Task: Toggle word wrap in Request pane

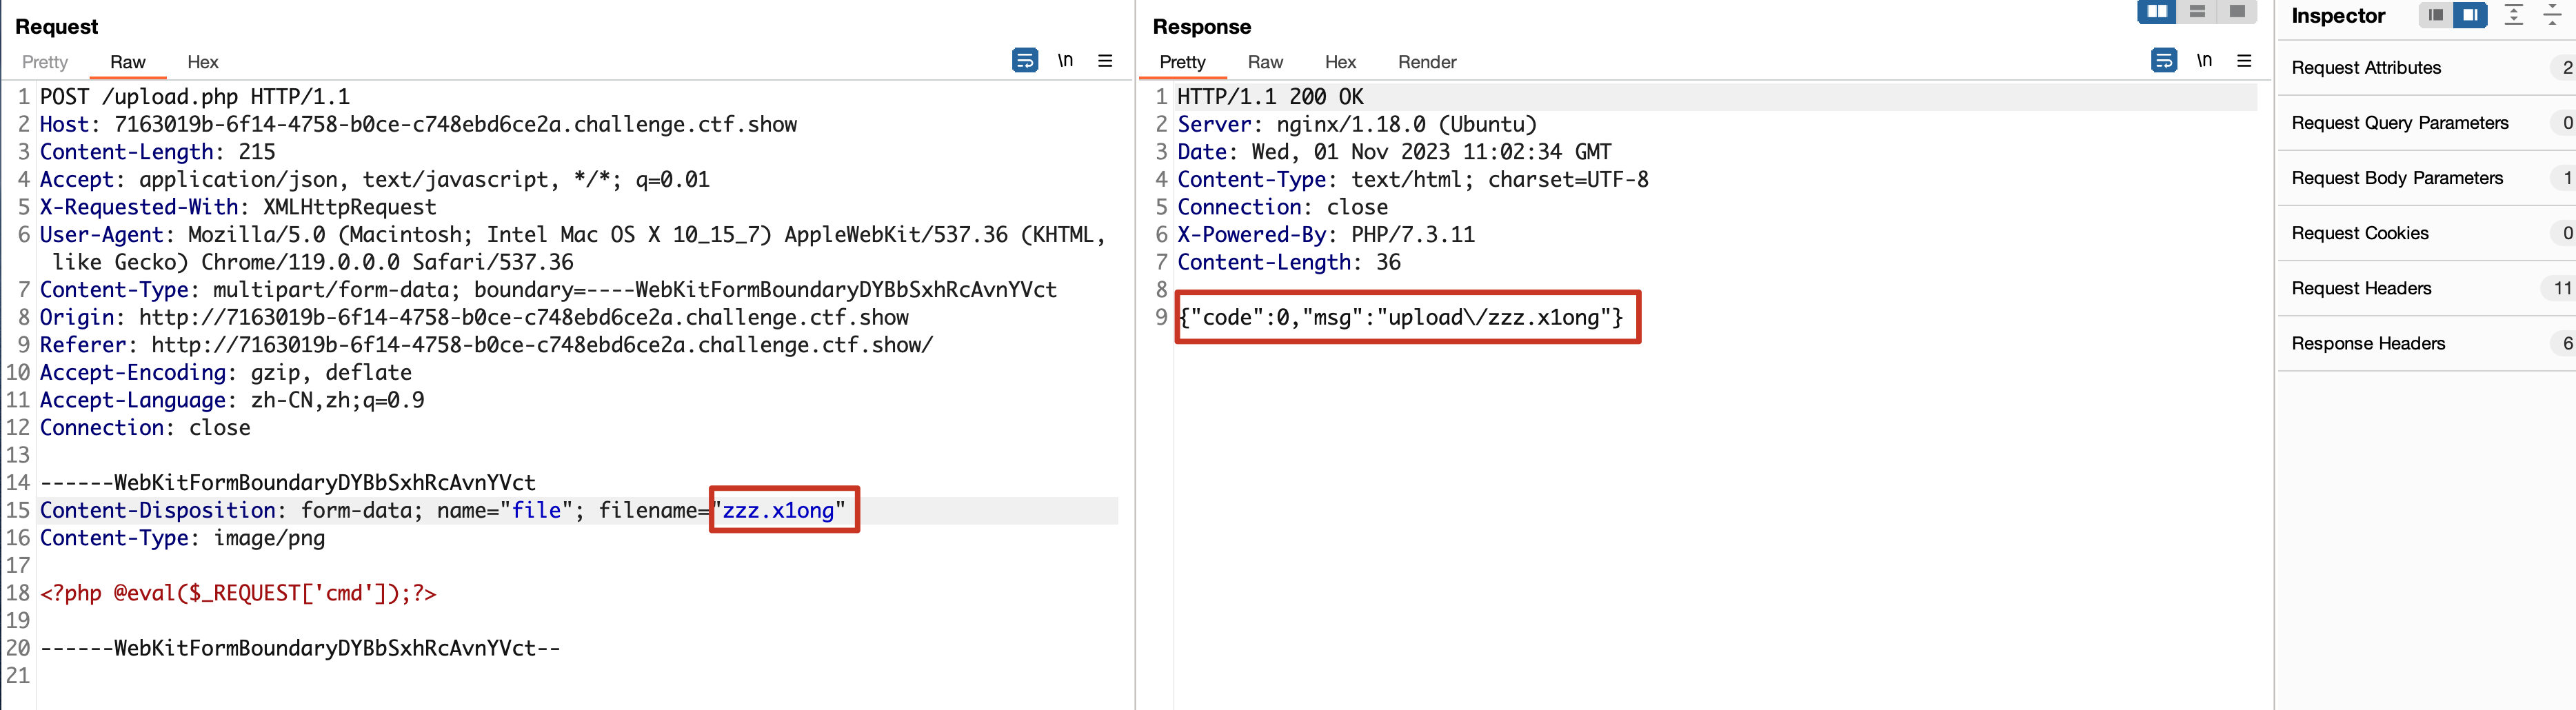Action: tap(1025, 61)
